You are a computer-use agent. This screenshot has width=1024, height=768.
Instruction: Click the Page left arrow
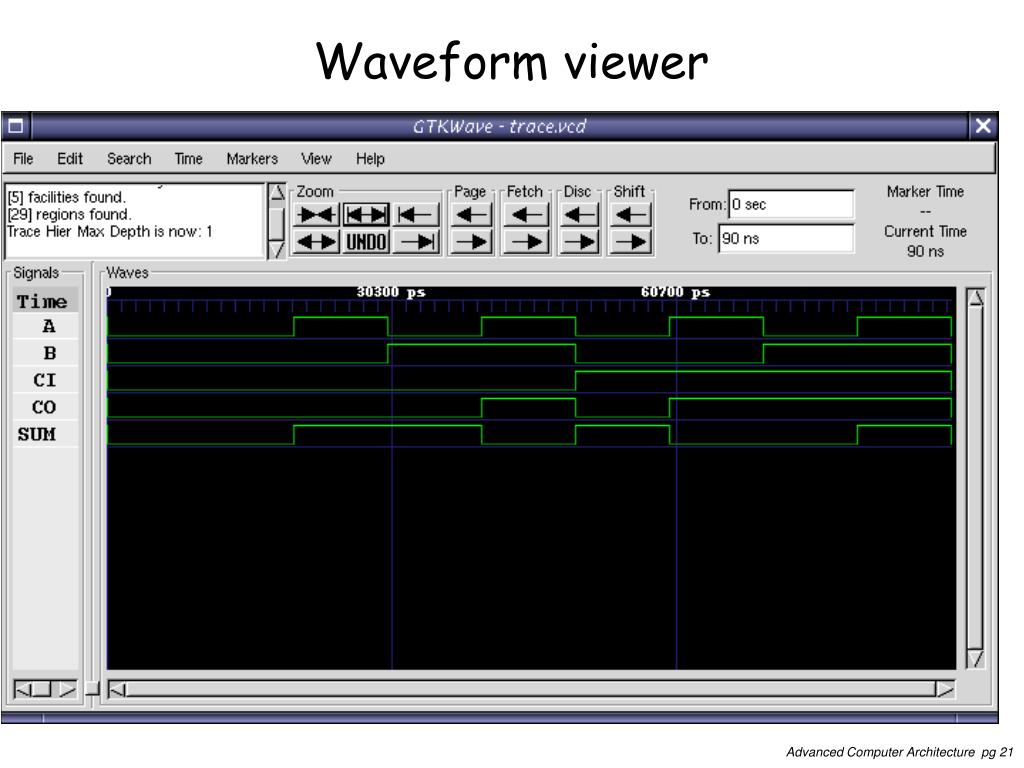click(471, 215)
